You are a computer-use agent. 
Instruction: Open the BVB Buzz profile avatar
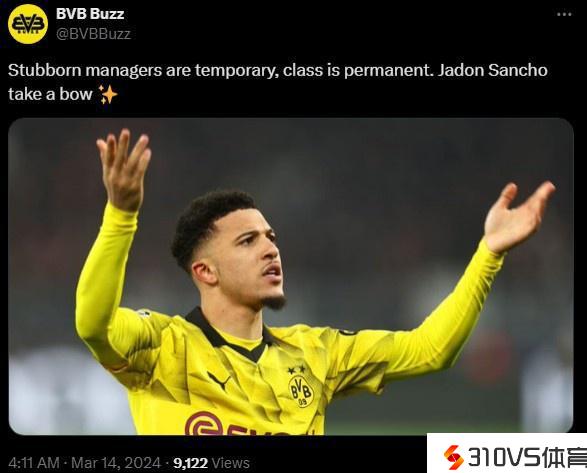[x=28, y=24]
